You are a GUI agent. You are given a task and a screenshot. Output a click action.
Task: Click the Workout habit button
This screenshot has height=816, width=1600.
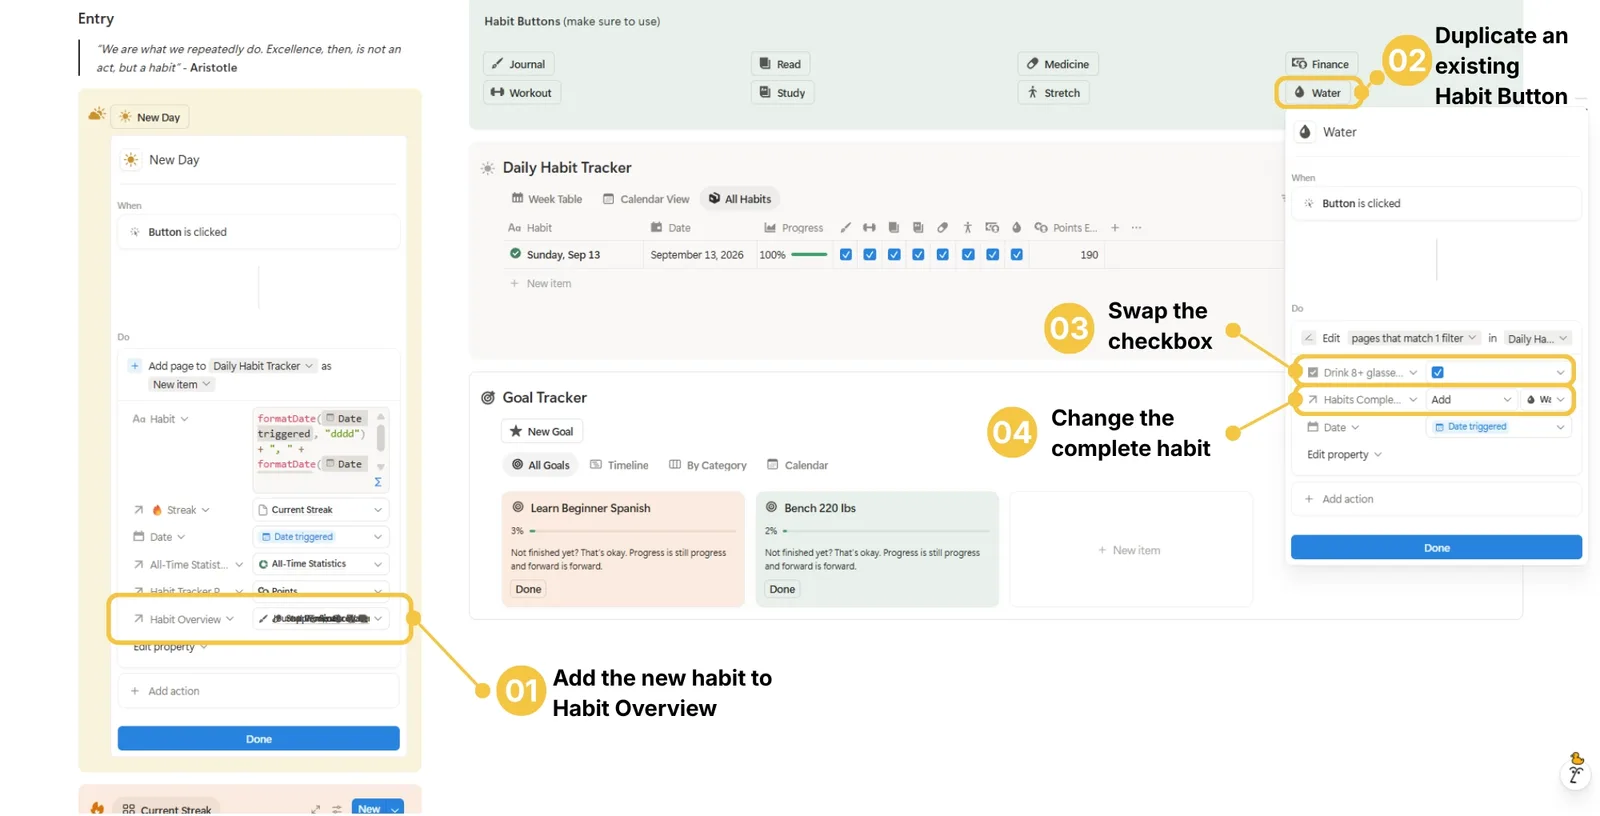[521, 93]
